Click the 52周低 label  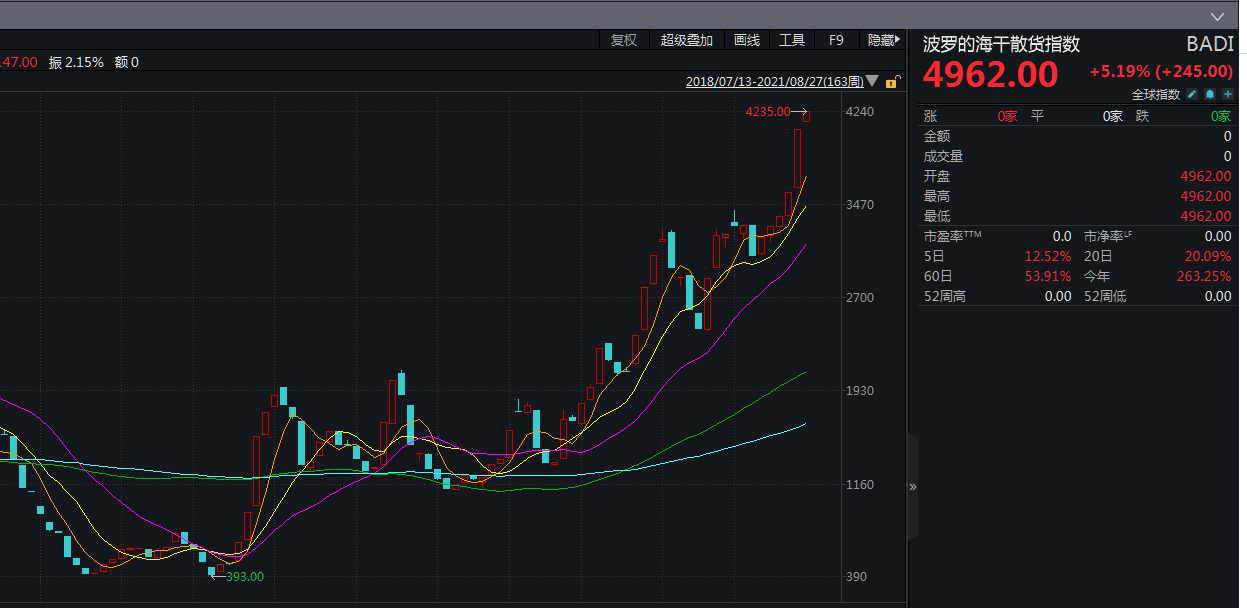tap(1105, 296)
